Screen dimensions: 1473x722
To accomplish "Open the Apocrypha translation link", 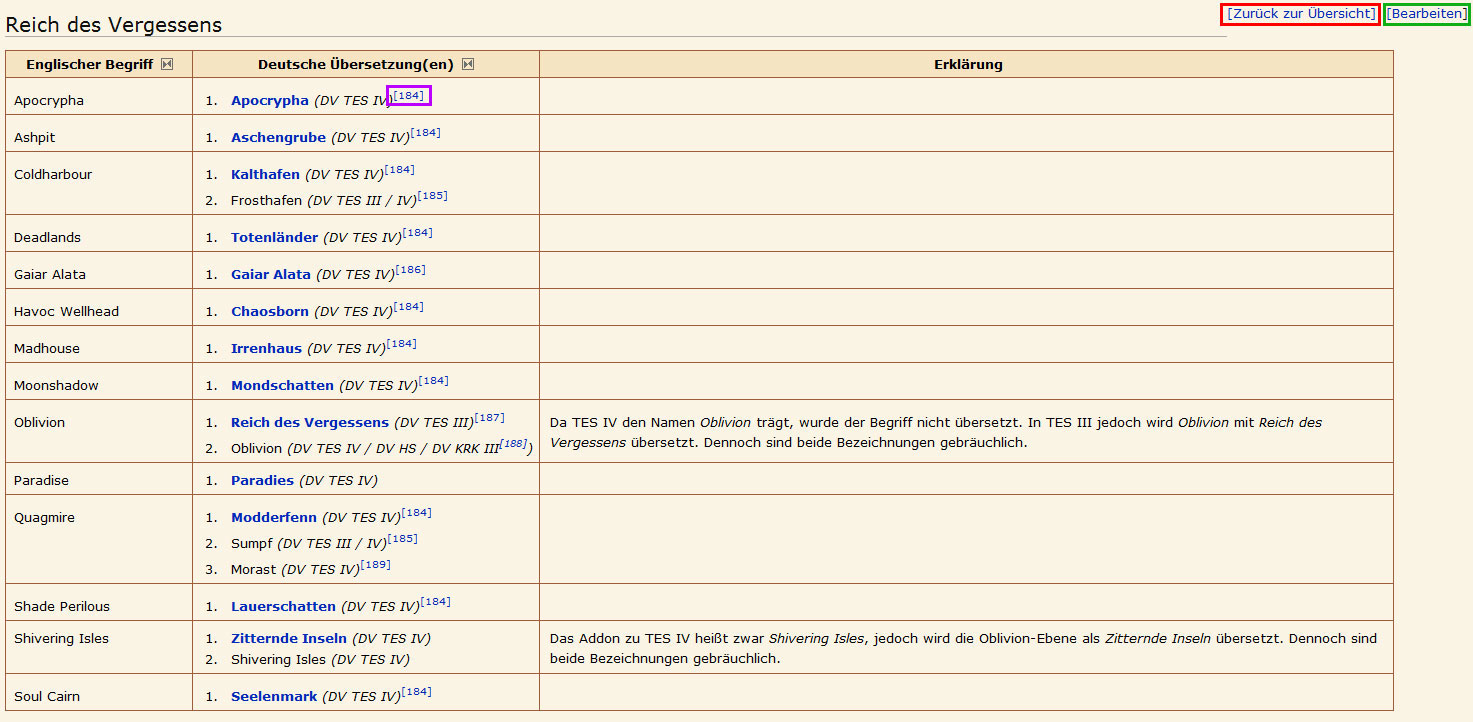I will pos(269,101).
